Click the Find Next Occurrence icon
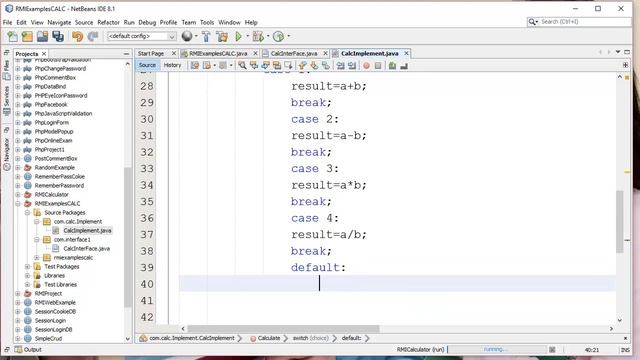This screenshot has height=360, width=640. (265, 65)
